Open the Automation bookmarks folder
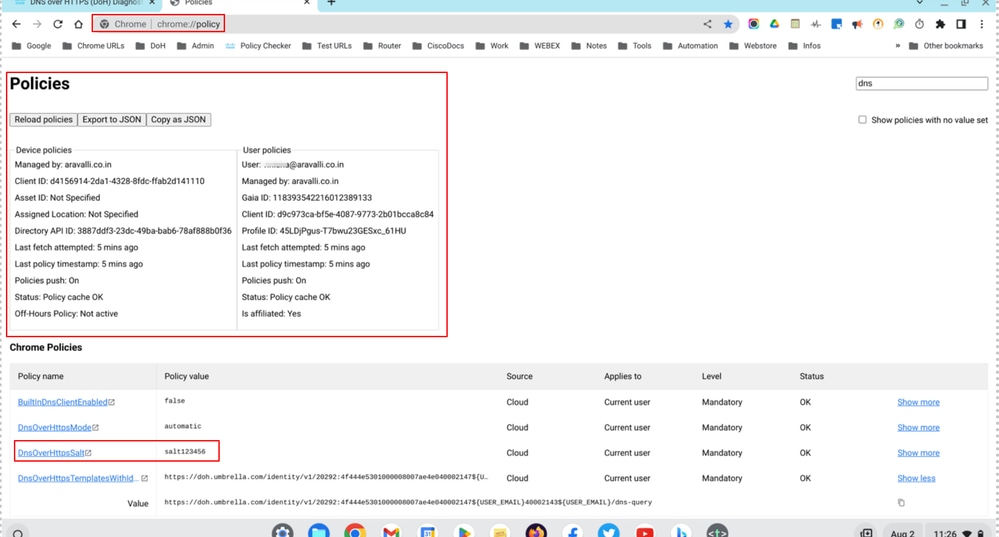Screen dimensions: 999x537 690,46
